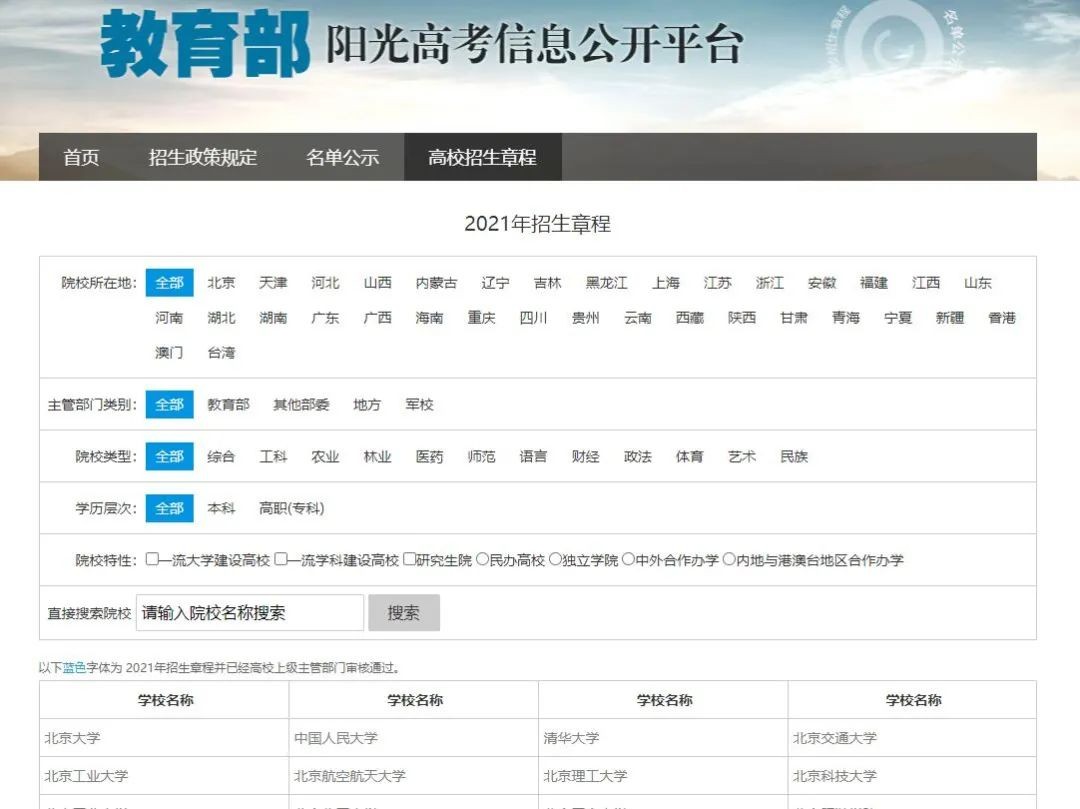Screen dimensions: 1080x809
Task: Filter location by 江苏
Action: coord(717,283)
